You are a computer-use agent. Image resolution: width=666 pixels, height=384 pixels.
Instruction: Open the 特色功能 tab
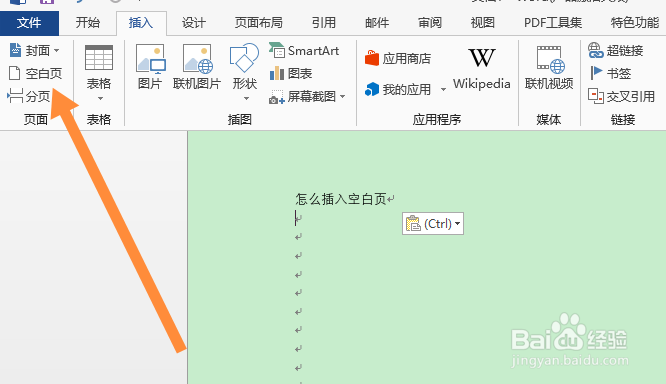[x=635, y=23]
